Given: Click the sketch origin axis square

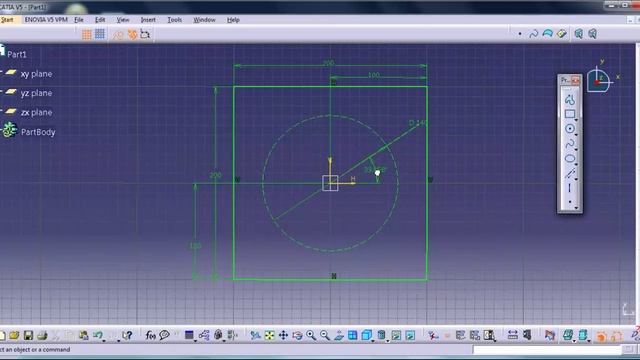Looking at the screenshot, I should (x=330, y=183).
